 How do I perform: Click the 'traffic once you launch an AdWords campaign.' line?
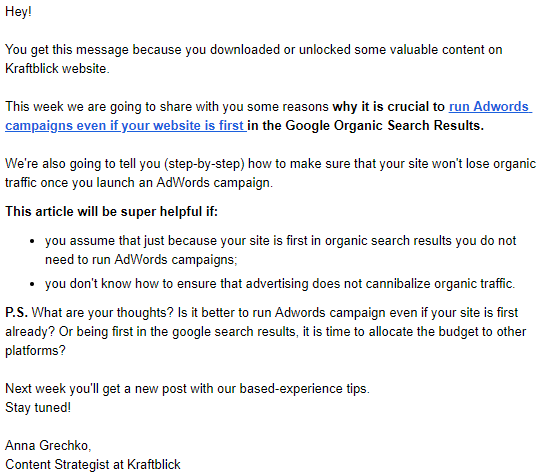[139, 182]
